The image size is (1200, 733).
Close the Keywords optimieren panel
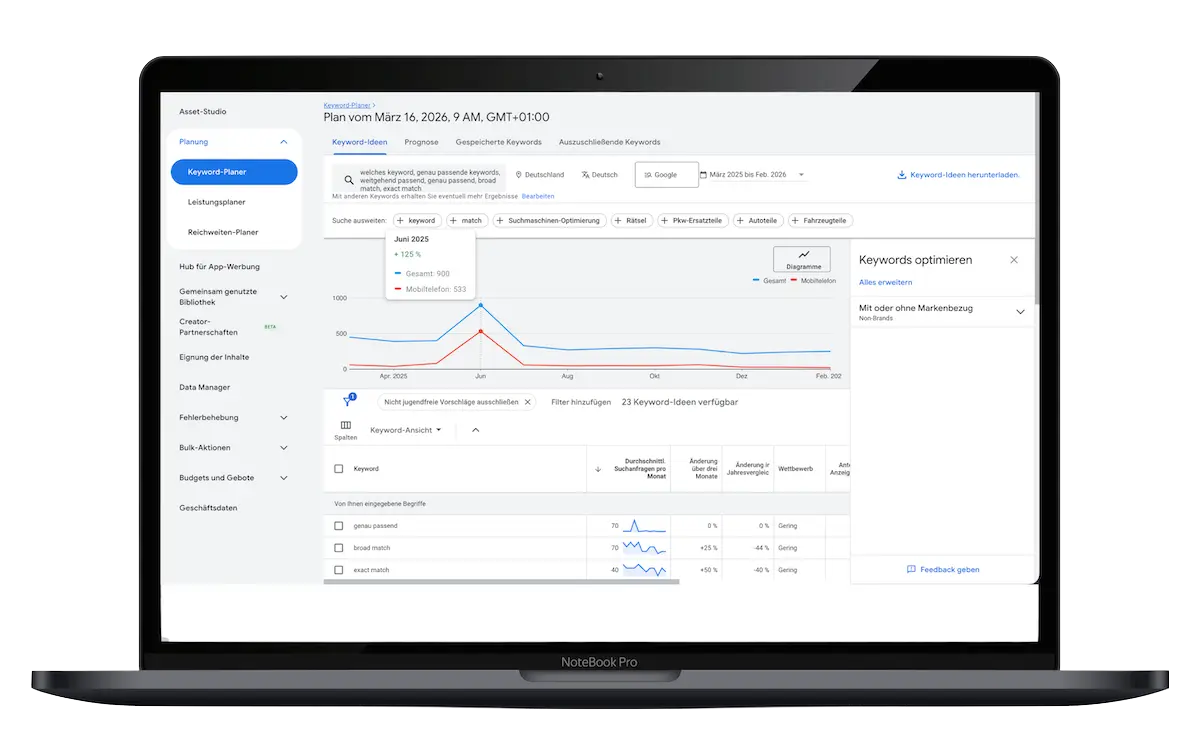click(1014, 260)
